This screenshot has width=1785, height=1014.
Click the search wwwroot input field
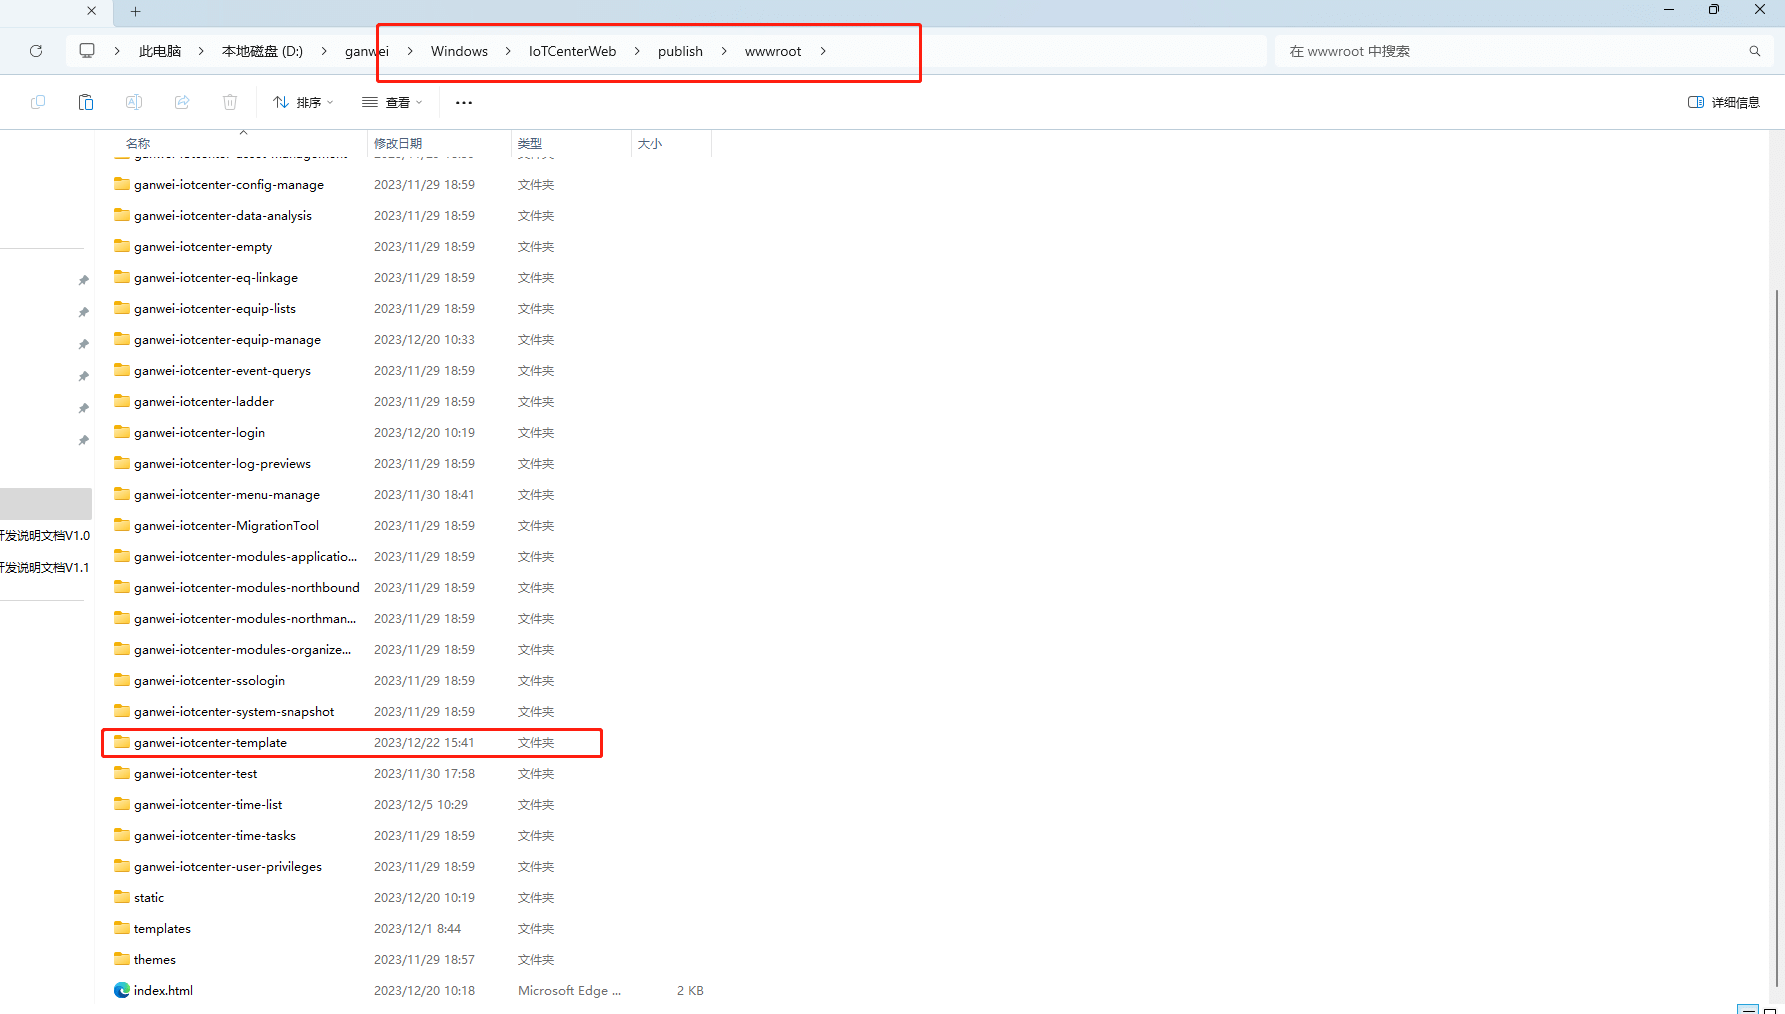1510,51
